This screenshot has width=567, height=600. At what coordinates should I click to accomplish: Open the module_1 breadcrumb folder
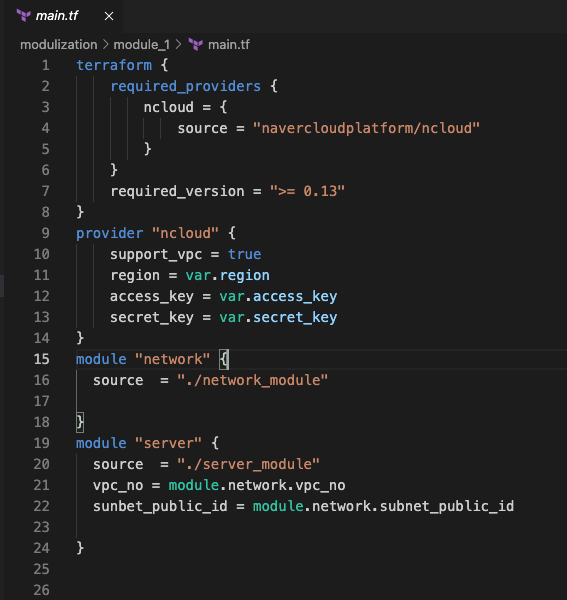142,45
